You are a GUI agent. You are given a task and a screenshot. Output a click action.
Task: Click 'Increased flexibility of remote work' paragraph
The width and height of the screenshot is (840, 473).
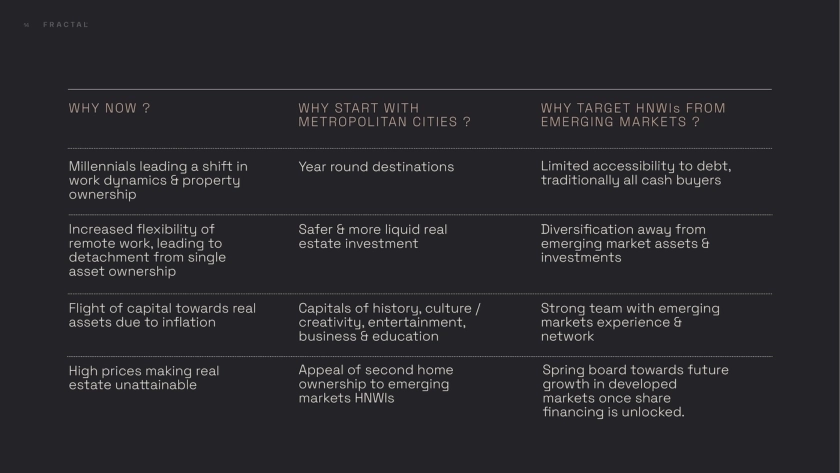pos(147,250)
